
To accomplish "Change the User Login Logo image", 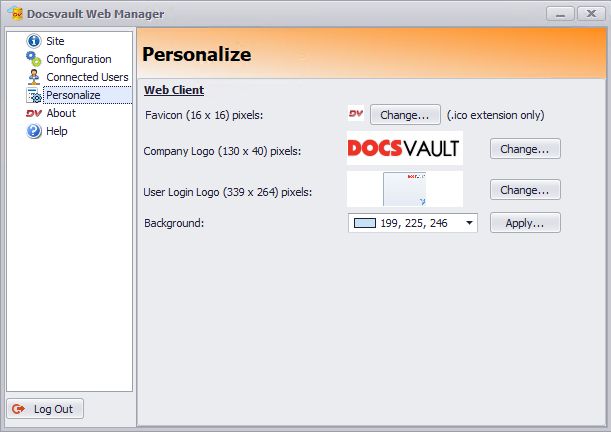I will click(x=524, y=189).
